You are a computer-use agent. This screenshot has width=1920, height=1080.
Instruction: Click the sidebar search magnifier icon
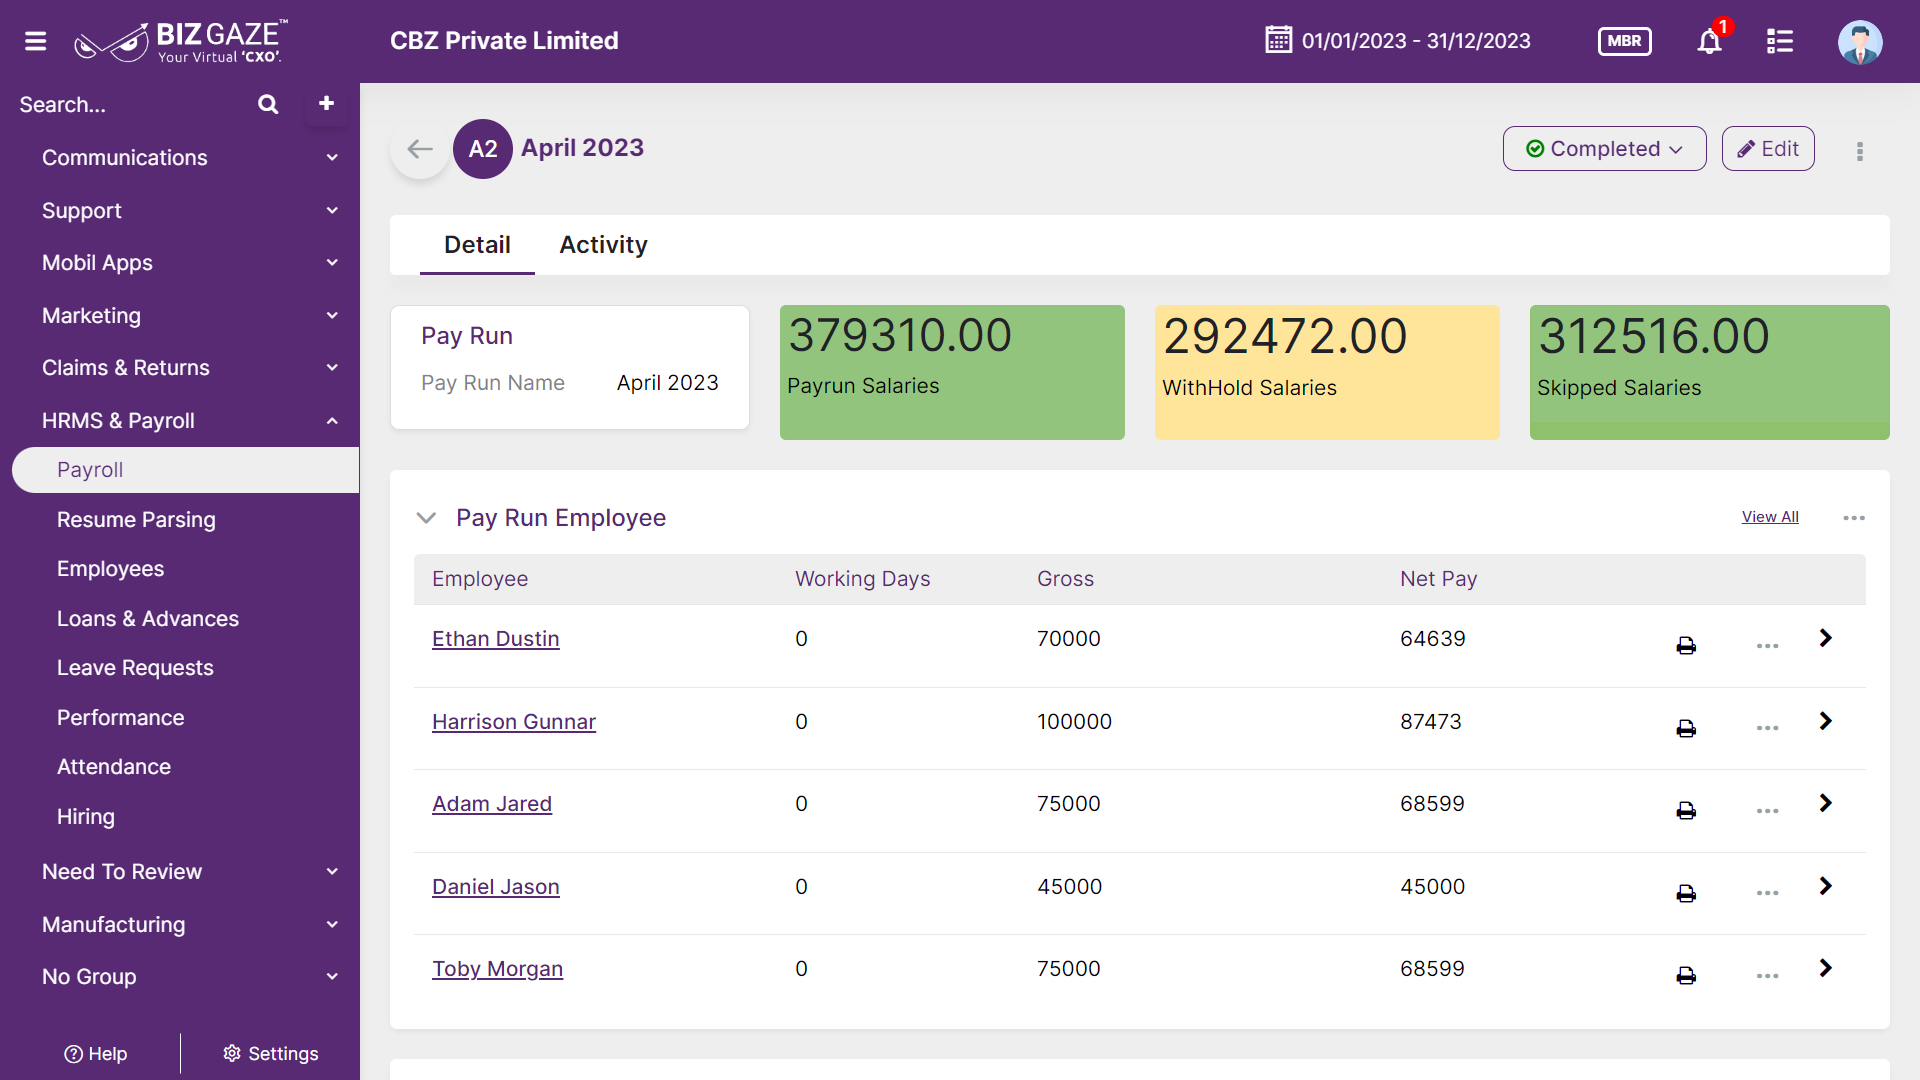[x=268, y=104]
